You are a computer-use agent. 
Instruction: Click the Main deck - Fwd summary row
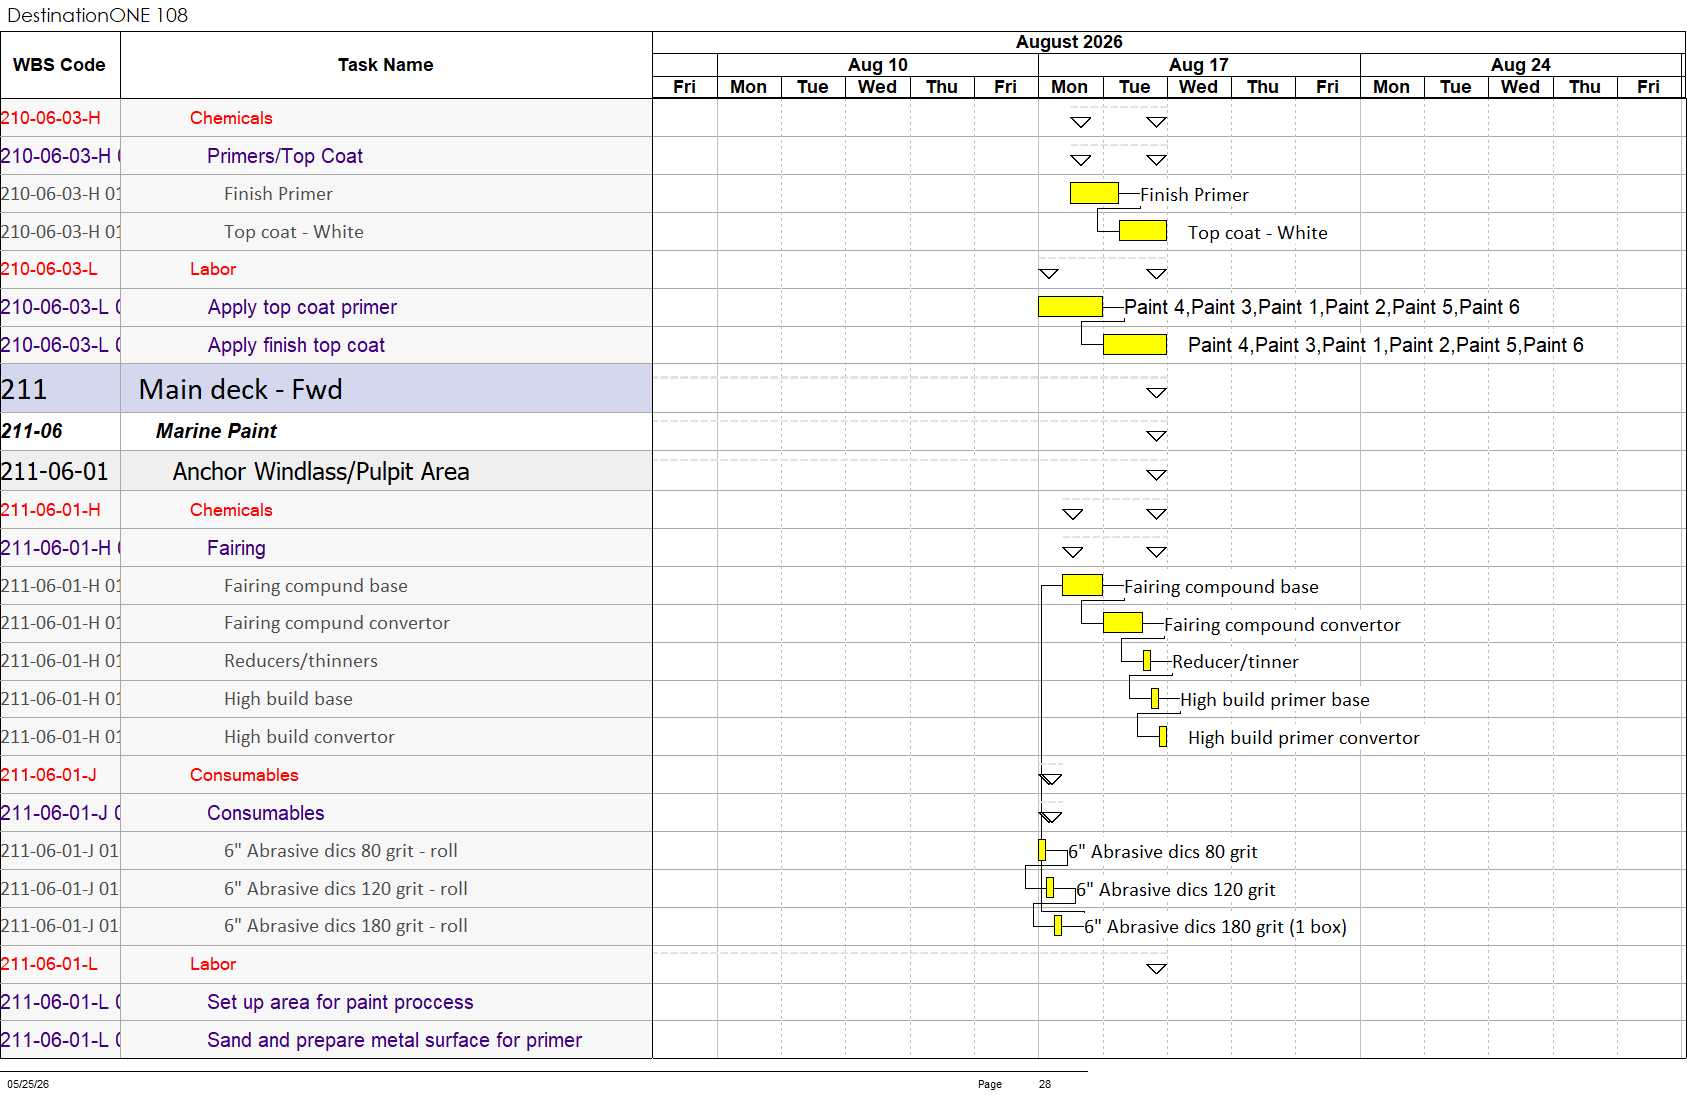point(326,388)
